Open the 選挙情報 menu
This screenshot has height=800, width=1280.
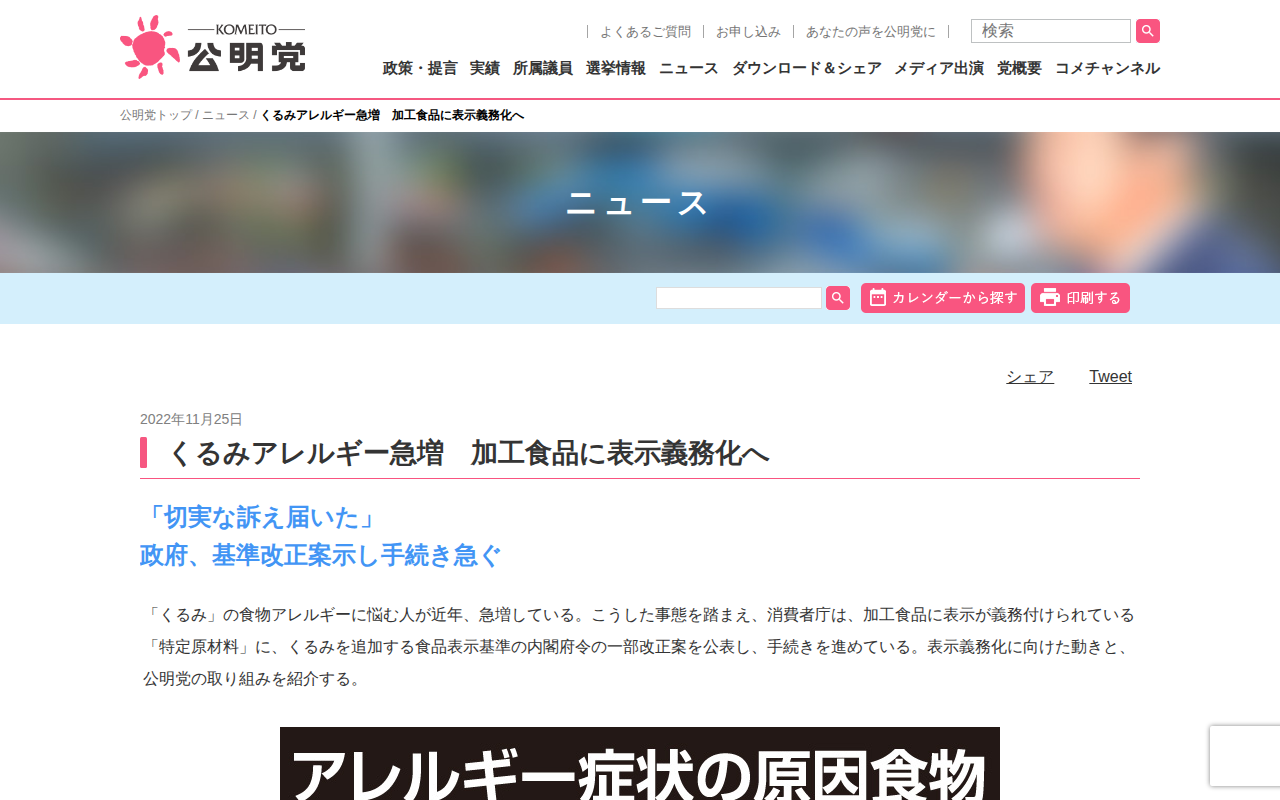point(616,68)
